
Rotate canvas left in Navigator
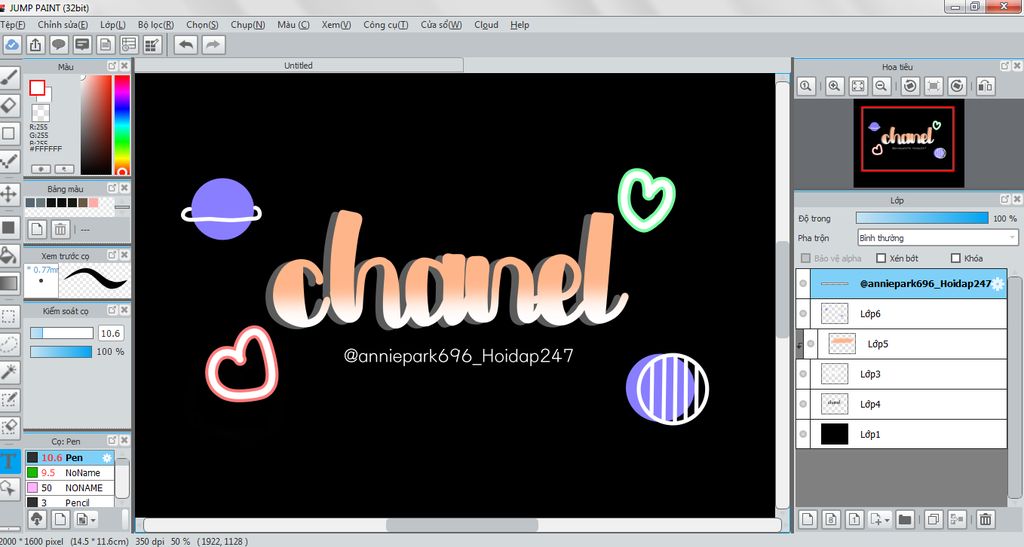pyautogui.click(x=910, y=86)
